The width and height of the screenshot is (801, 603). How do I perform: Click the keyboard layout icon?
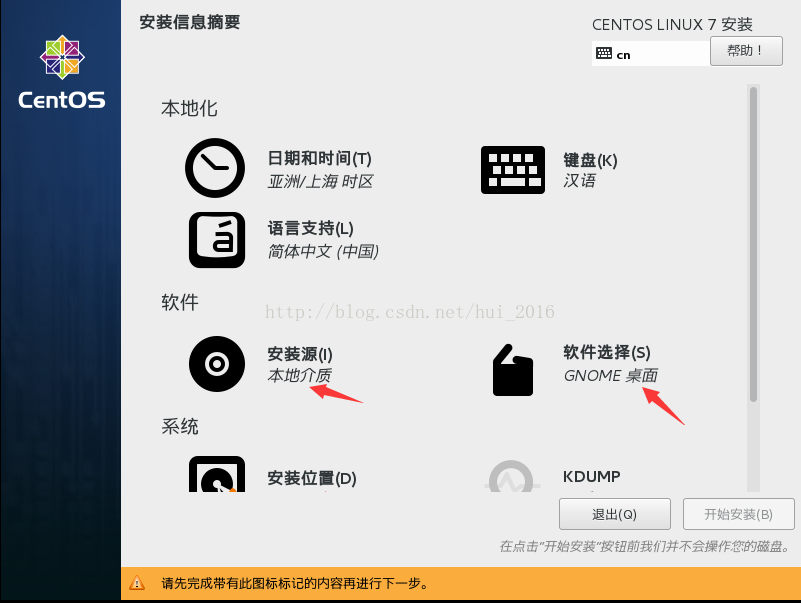coord(513,170)
